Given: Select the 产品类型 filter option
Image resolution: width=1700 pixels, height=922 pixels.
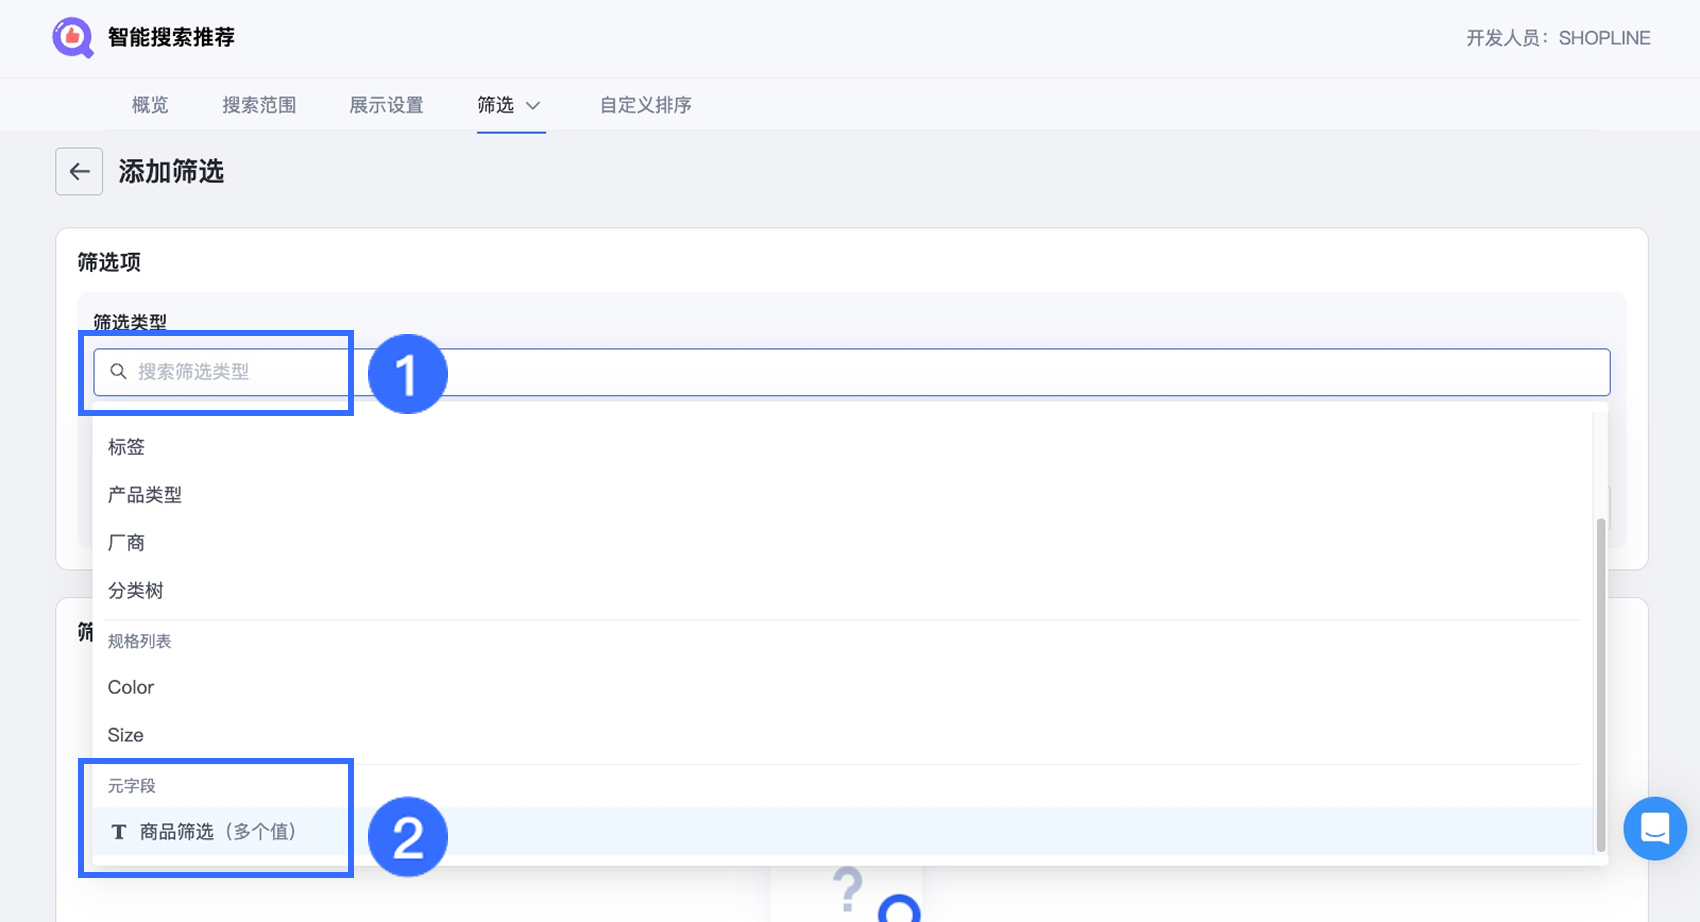Looking at the screenshot, I should [145, 495].
